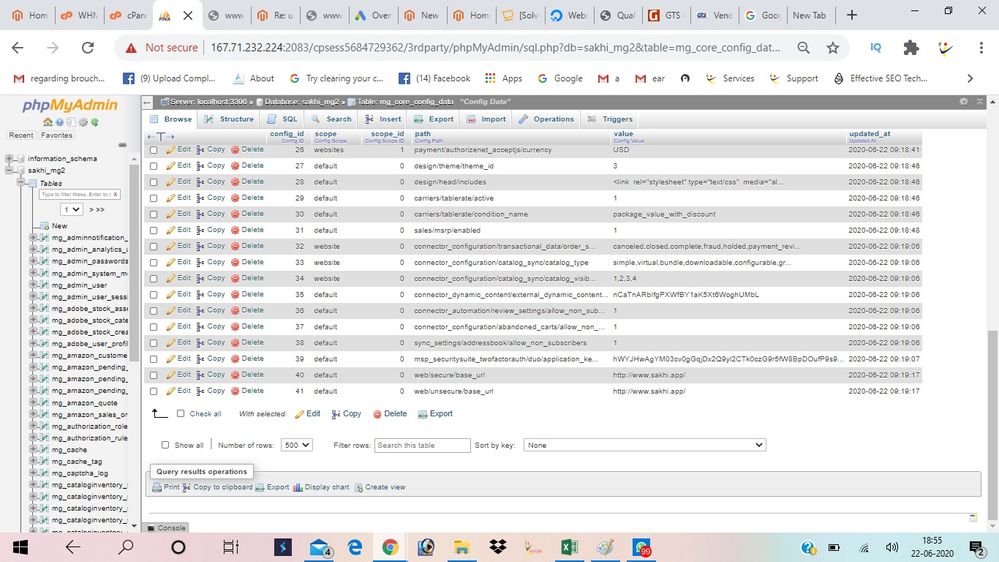Open the Triggers tab
The width and height of the screenshot is (999, 562).
pos(610,119)
